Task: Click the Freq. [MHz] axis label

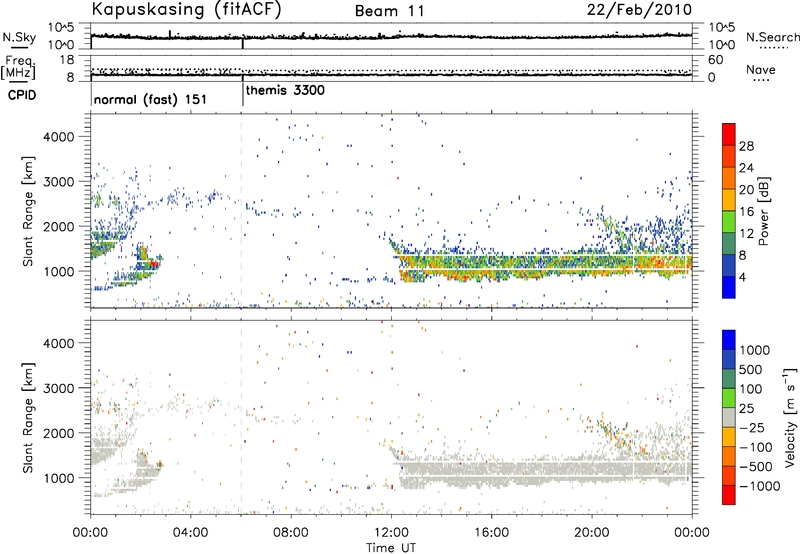Action: point(19,67)
